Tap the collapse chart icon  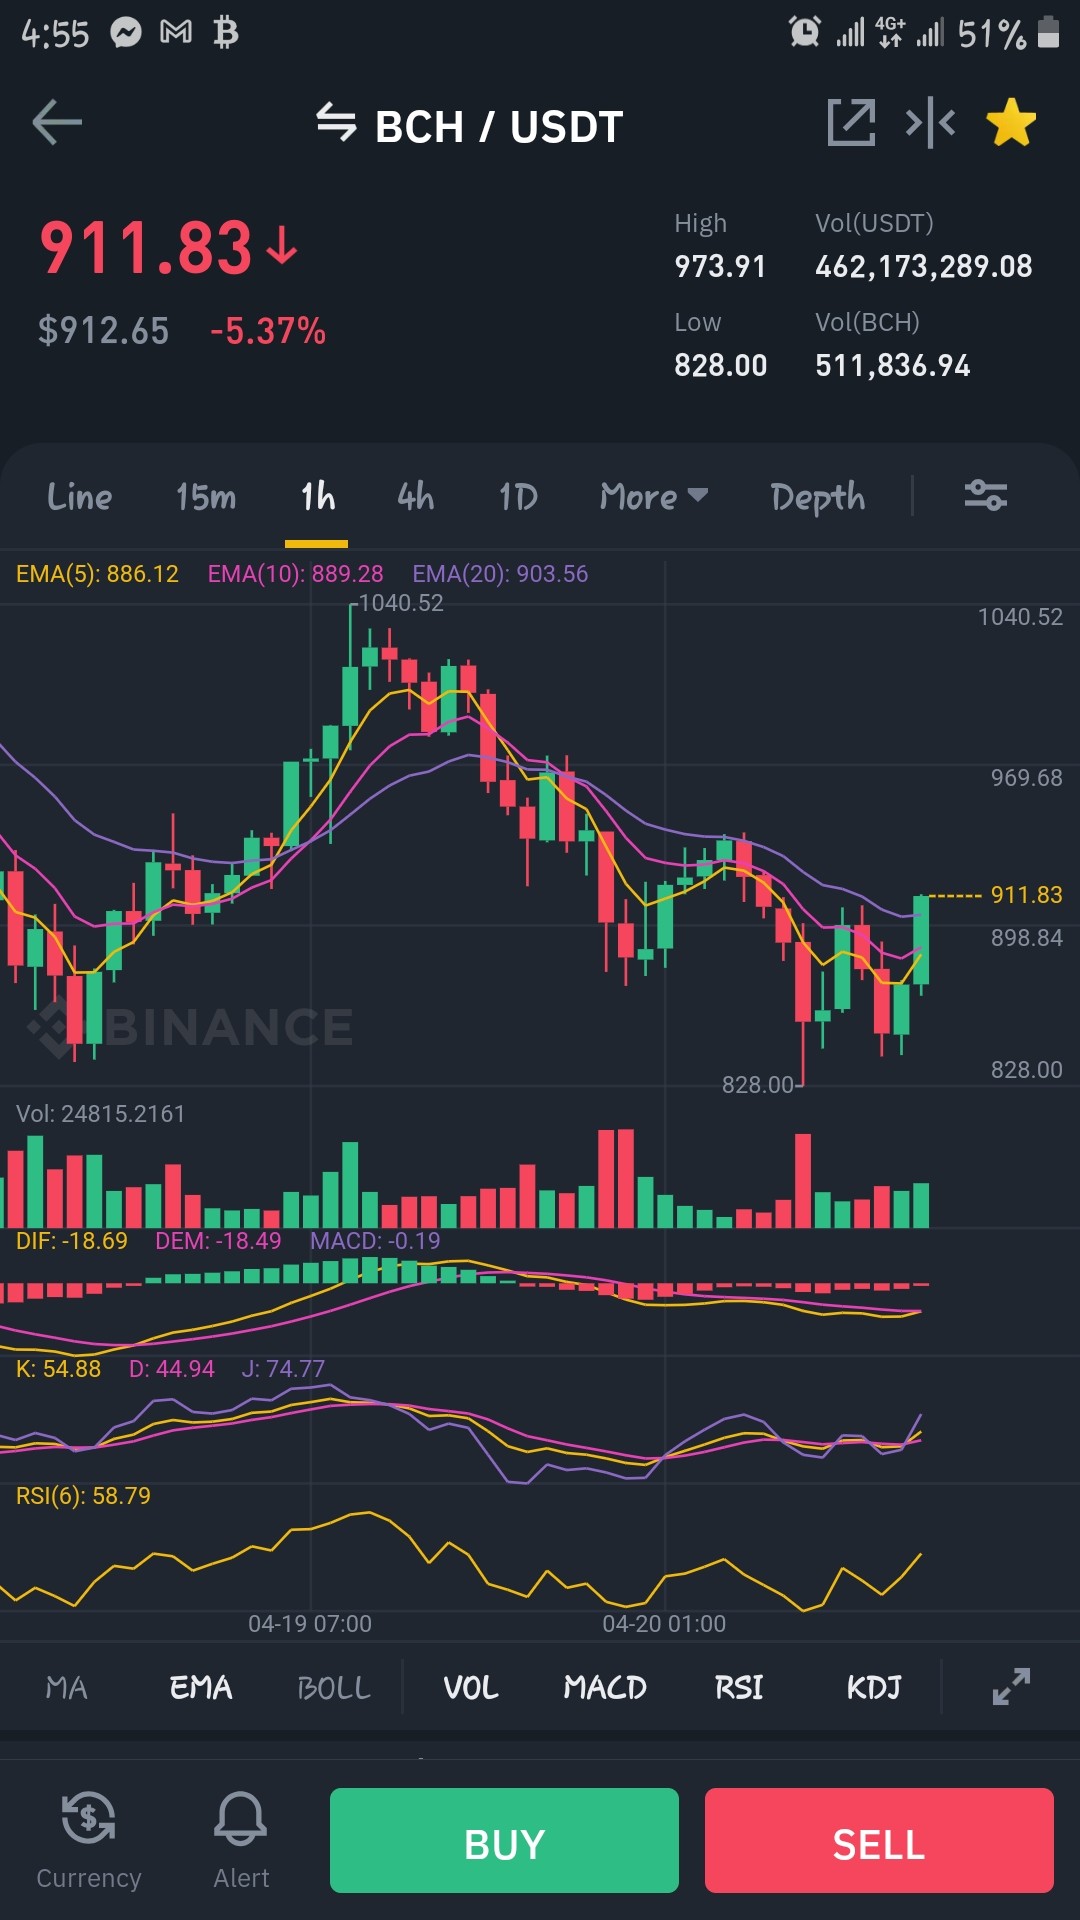pos(930,123)
